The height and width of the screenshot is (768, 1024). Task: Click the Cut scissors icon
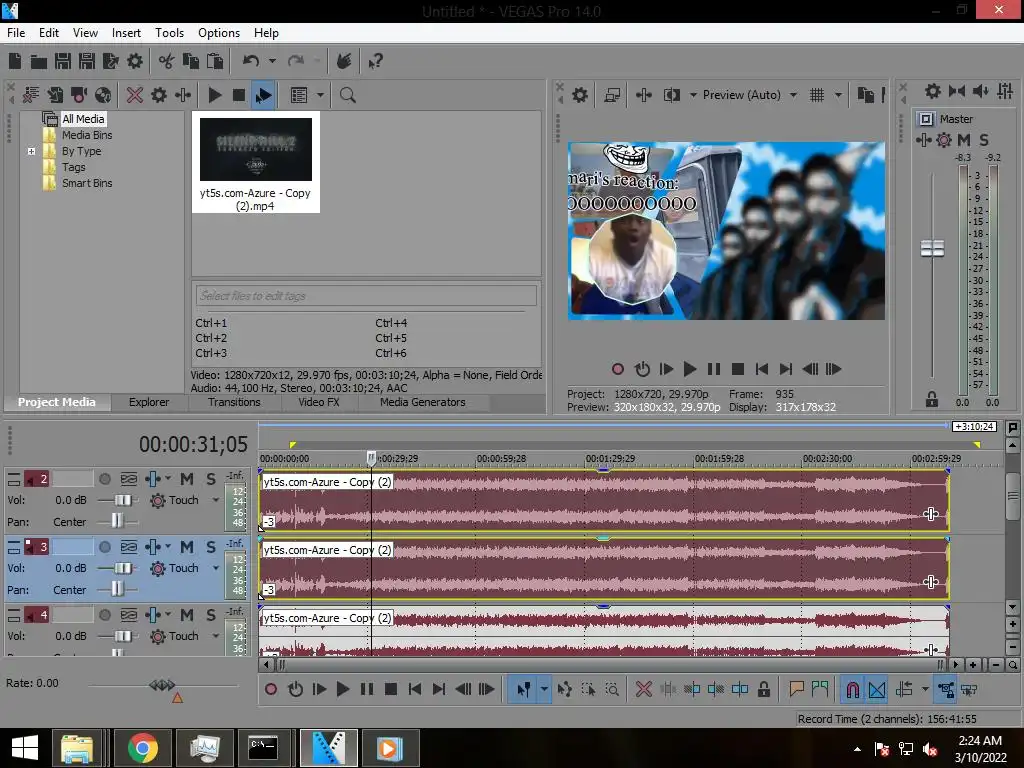click(167, 61)
